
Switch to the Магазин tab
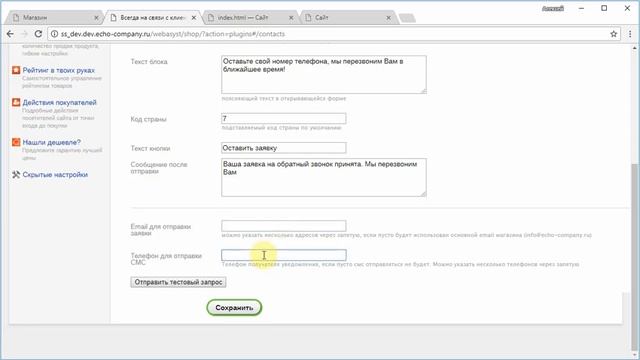click(x=53, y=18)
